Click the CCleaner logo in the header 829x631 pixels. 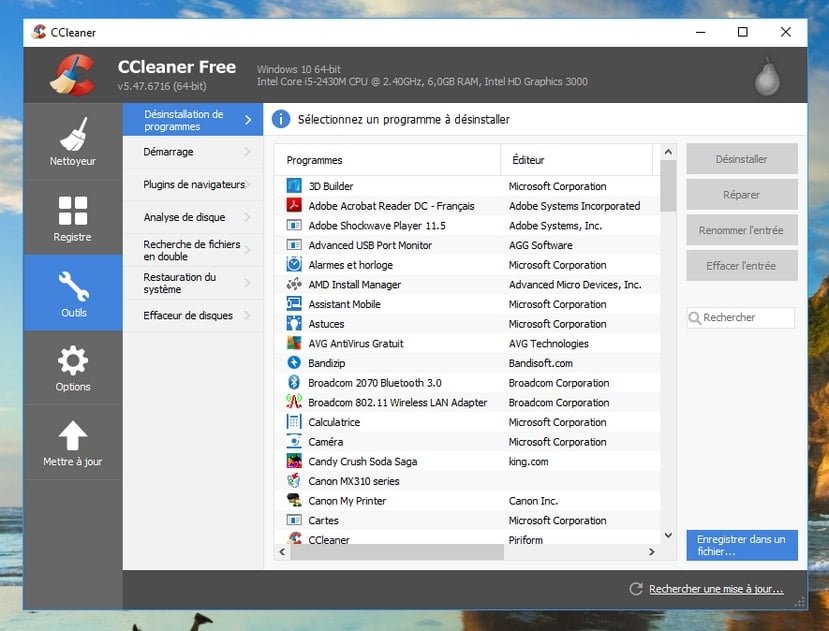coord(72,75)
